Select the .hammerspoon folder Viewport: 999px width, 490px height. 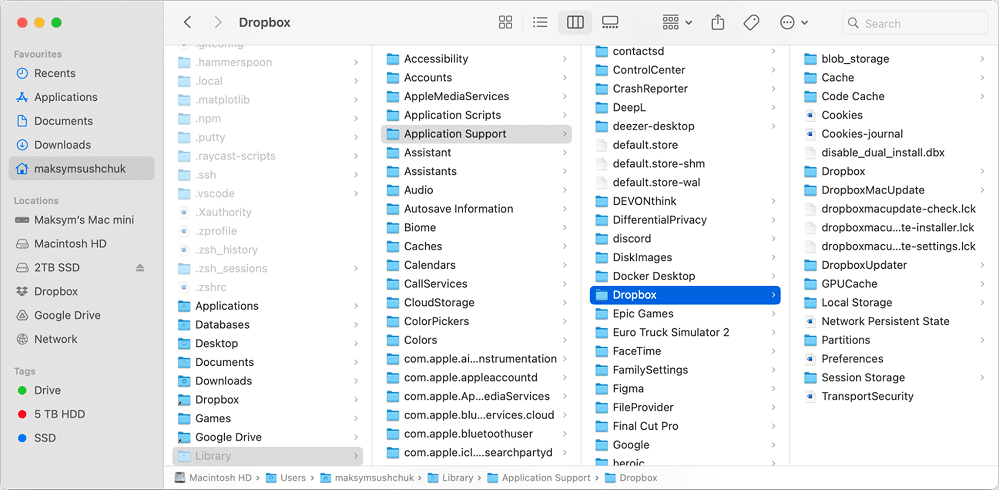[268, 62]
